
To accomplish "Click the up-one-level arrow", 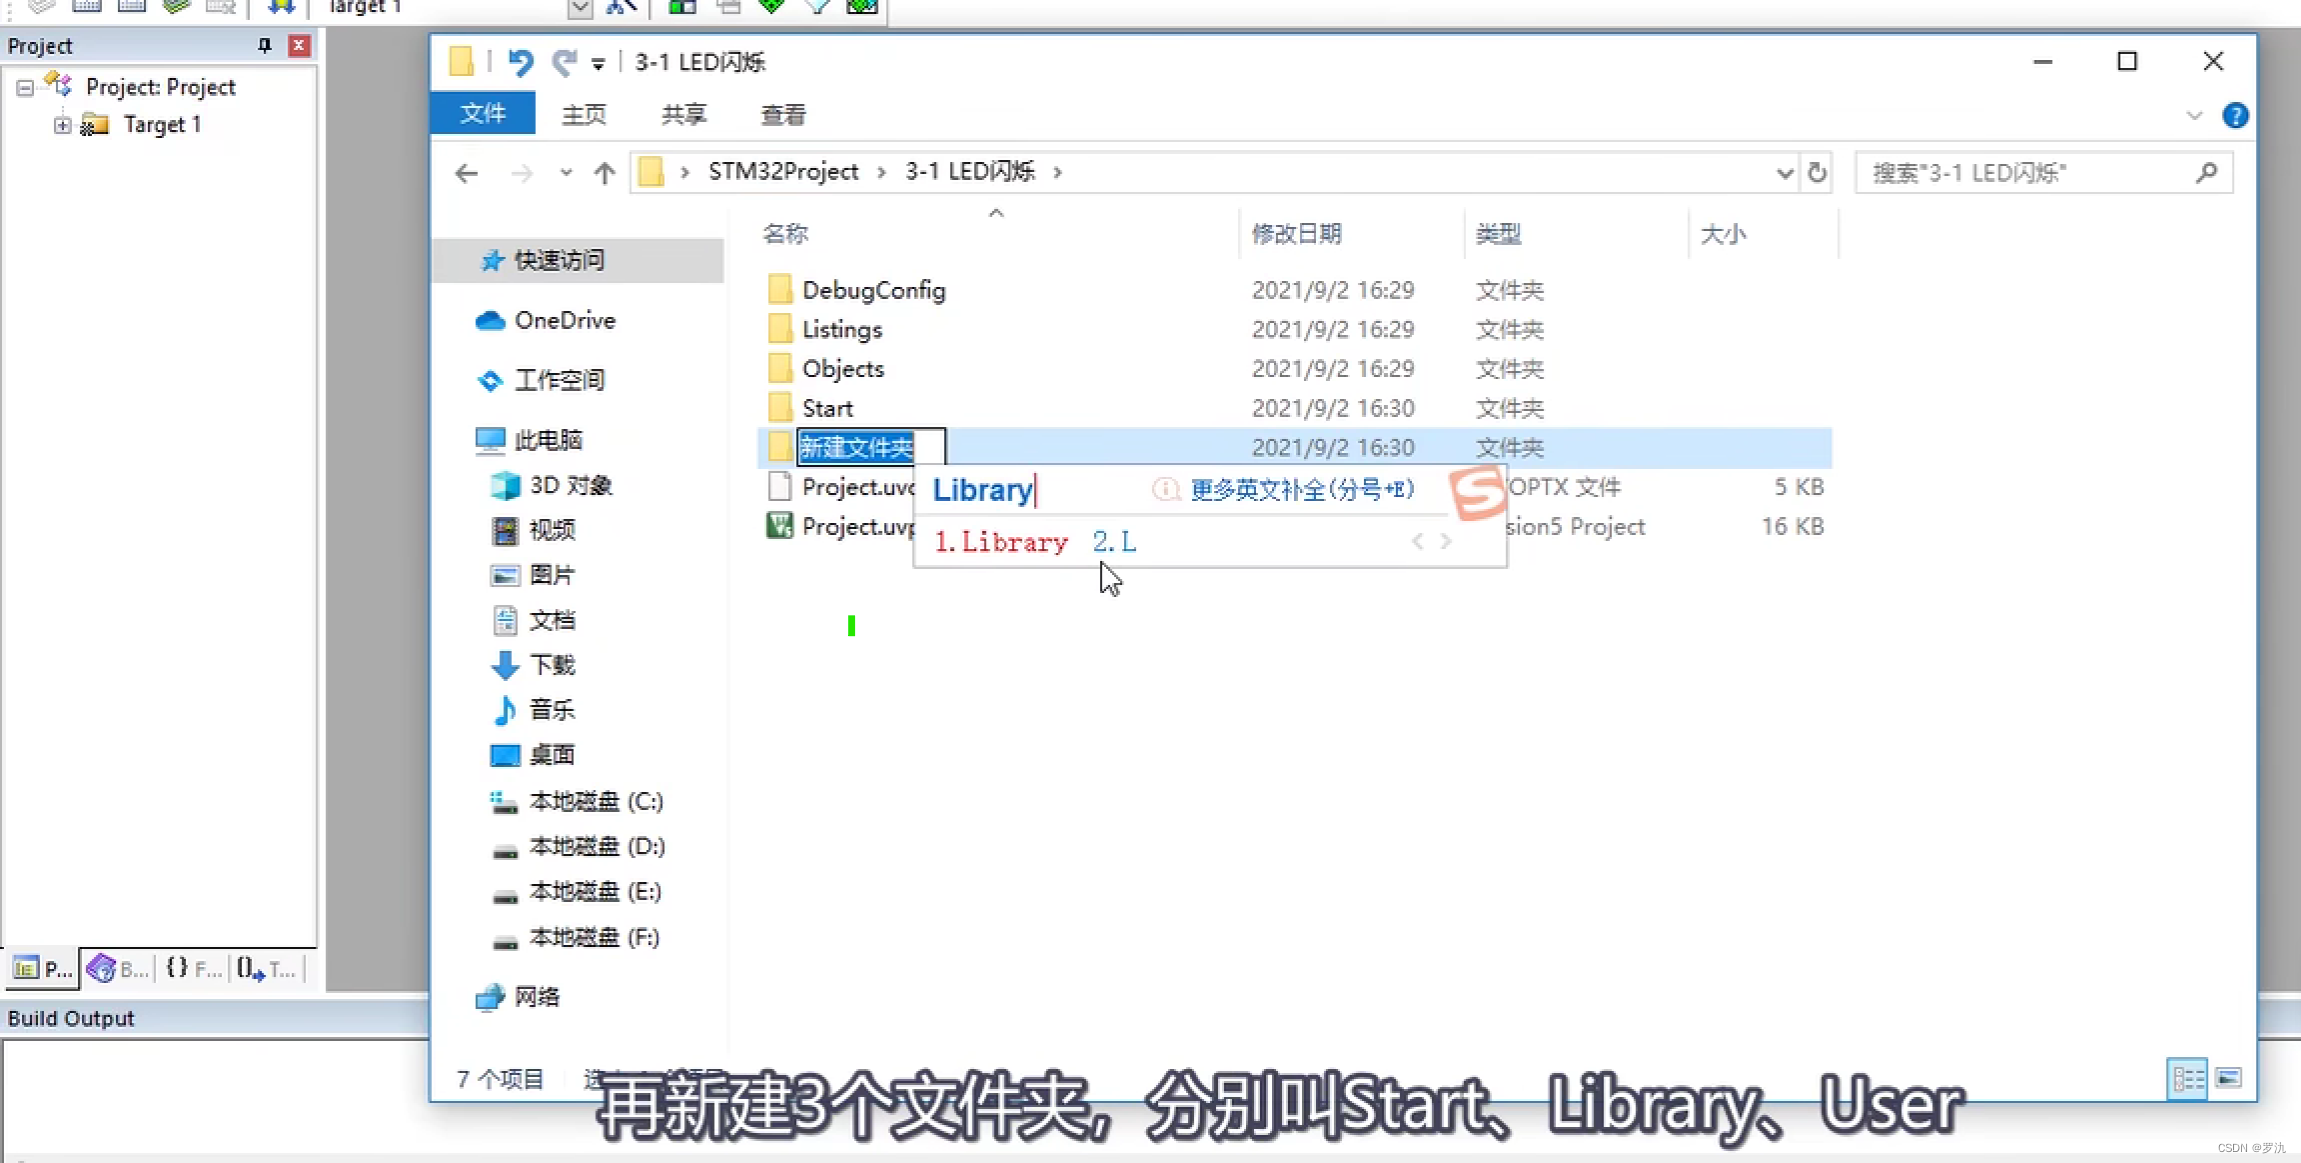I will (x=604, y=173).
